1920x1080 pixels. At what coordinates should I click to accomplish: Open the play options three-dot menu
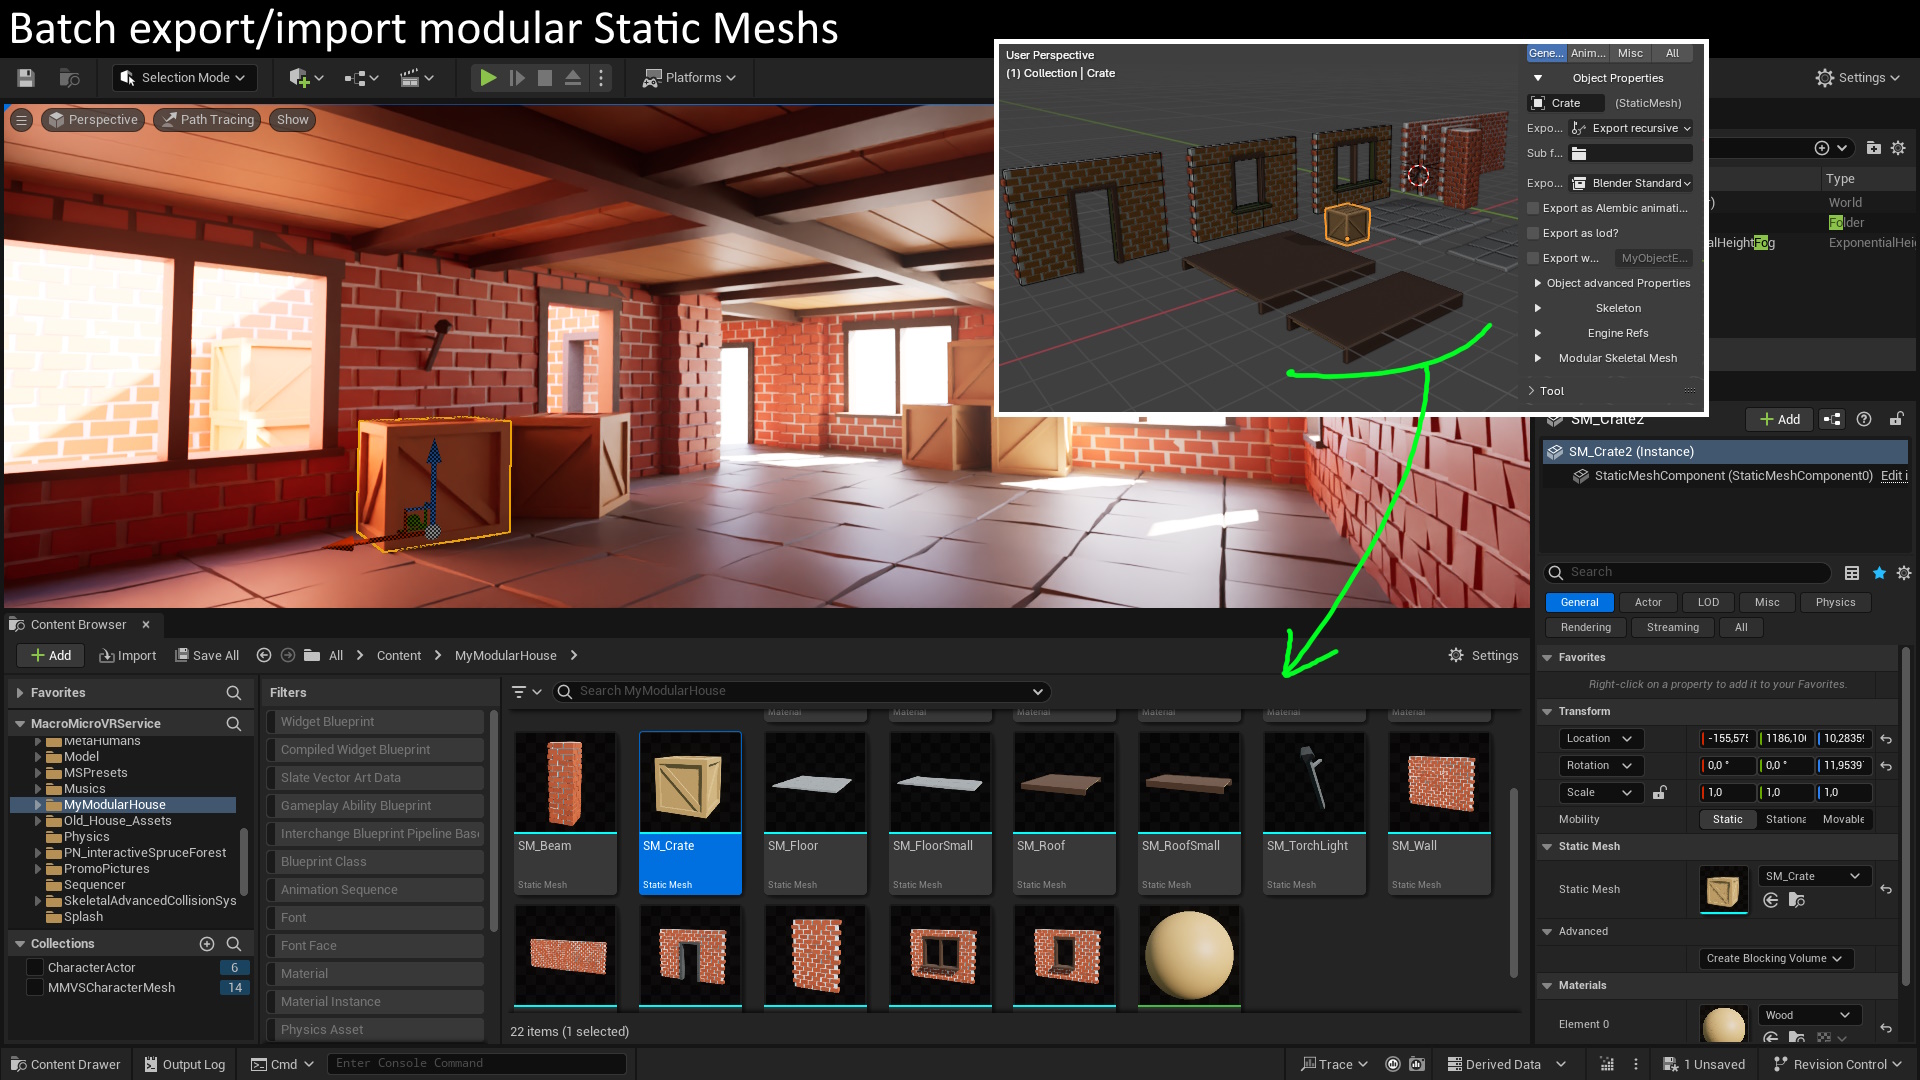pos(601,78)
